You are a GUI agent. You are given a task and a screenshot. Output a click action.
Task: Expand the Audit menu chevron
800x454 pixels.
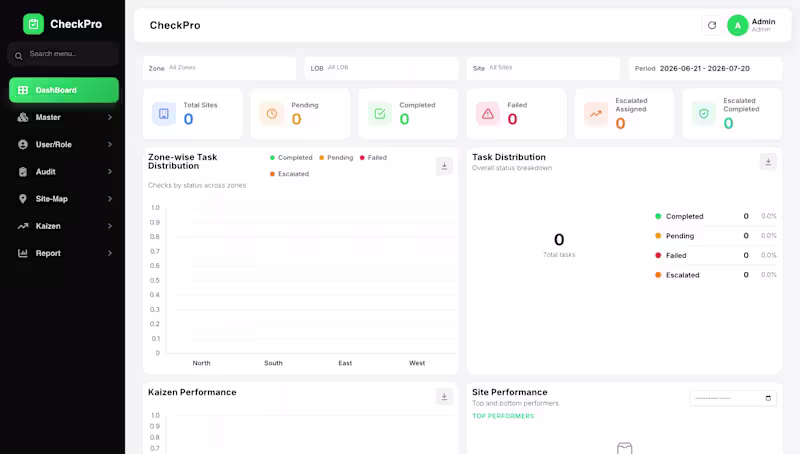[110, 172]
